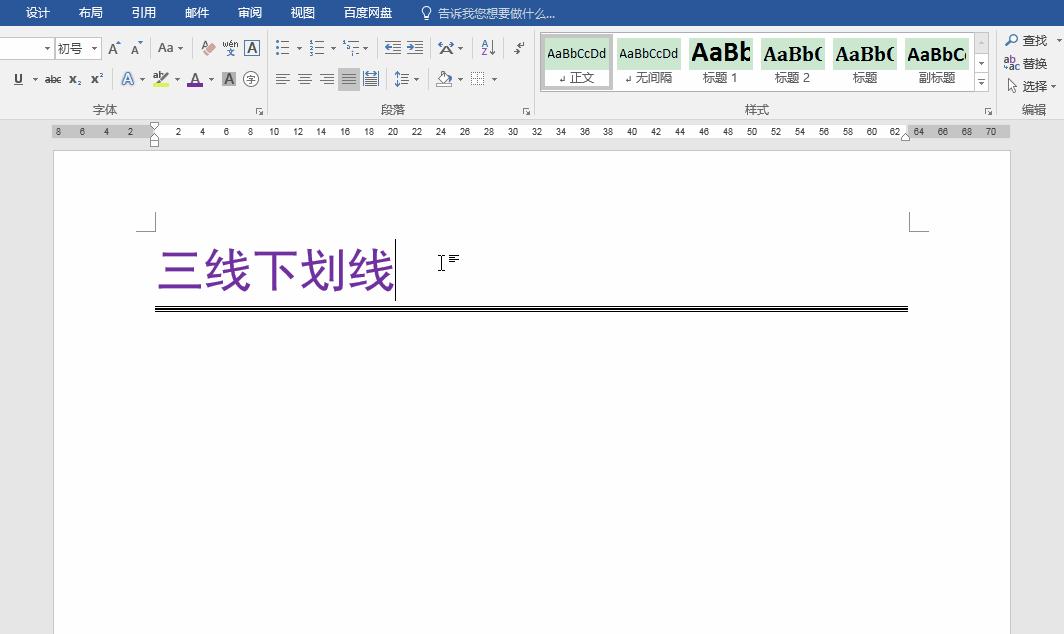Open the 百度网盘 ribbon tab
Image resolution: width=1064 pixels, height=634 pixels.
367,12
